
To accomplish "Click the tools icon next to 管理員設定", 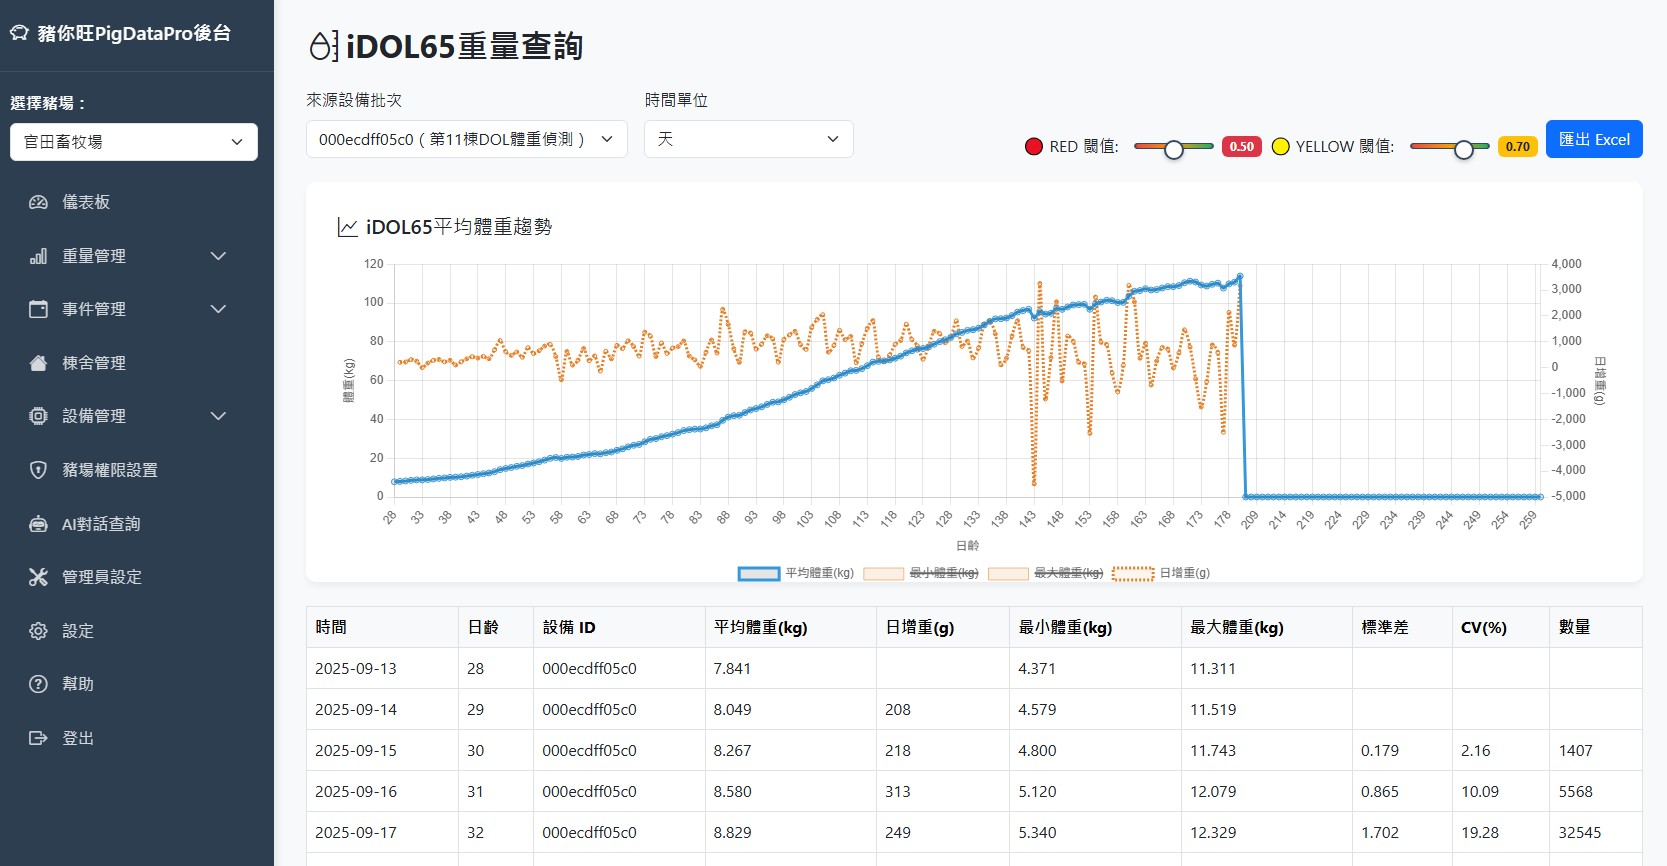I will tap(38, 577).
